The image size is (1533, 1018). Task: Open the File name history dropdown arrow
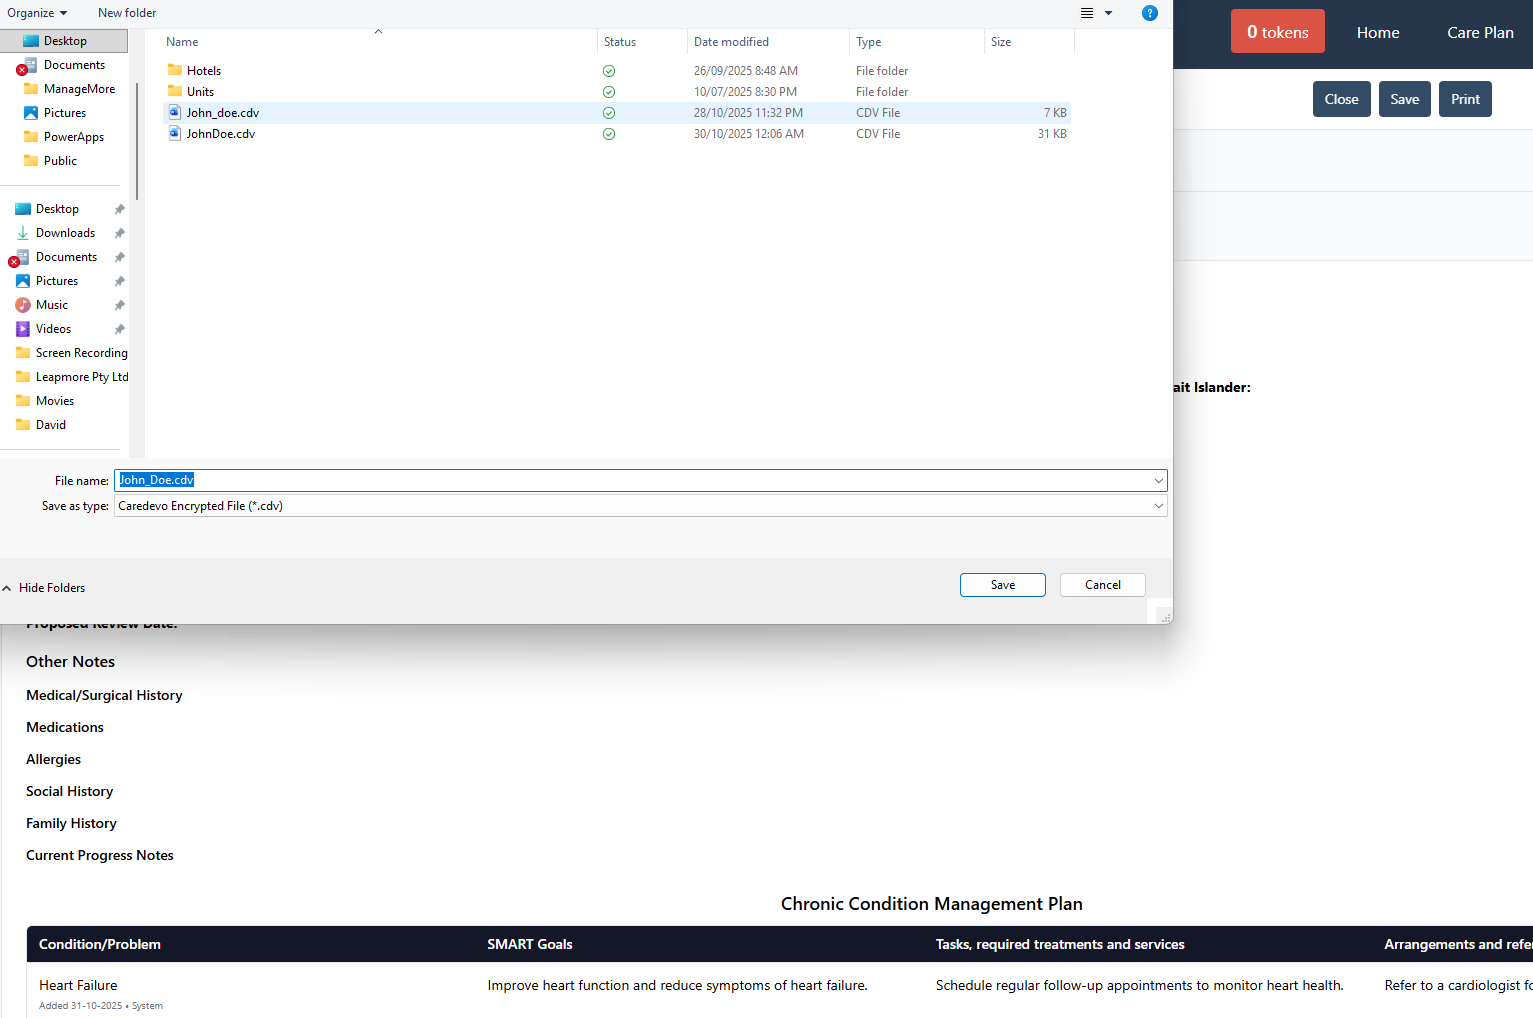tap(1158, 481)
